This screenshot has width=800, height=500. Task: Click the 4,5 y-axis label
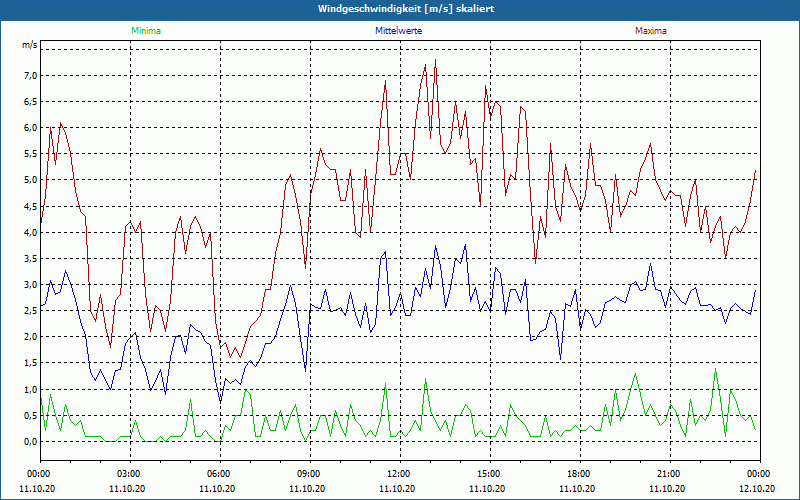pos(30,206)
